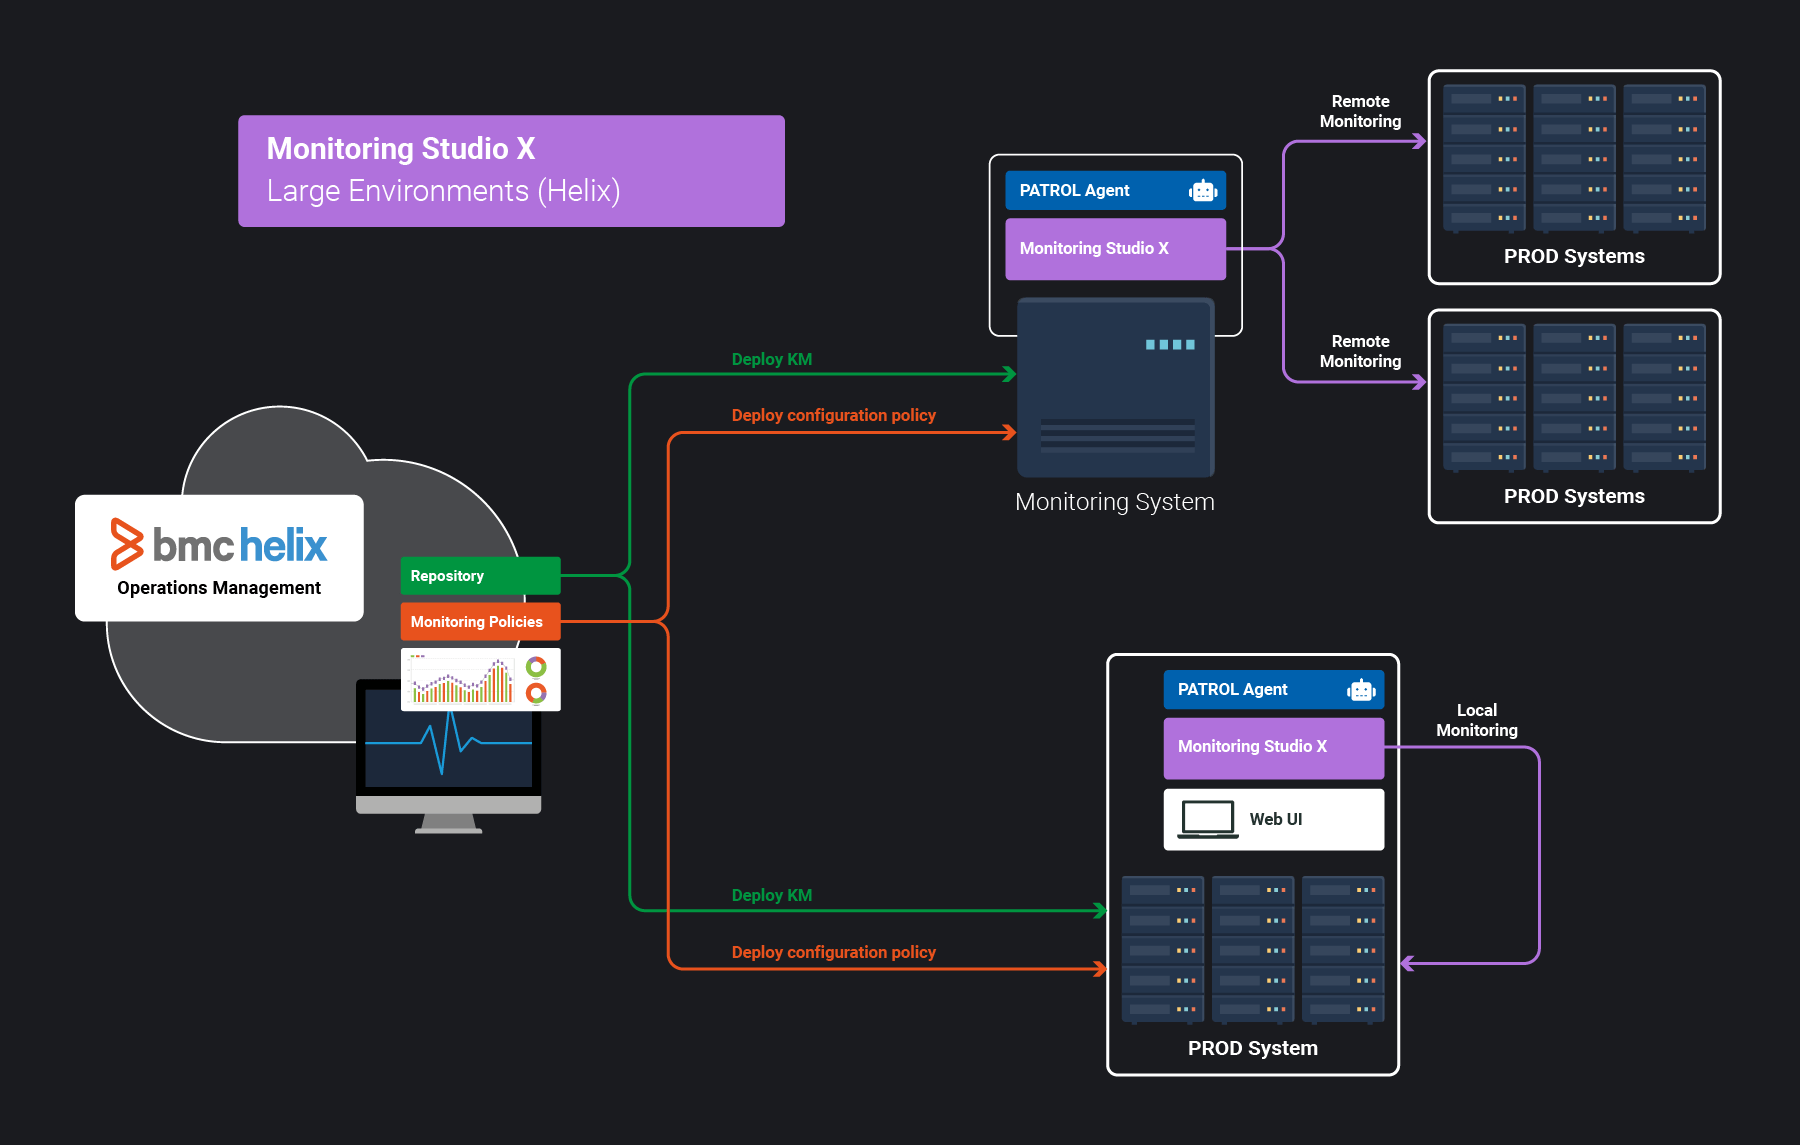Open the bar chart dashboard thumbnail
Image resolution: width=1800 pixels, height=1145 pixels.
[x=462, y=680]
